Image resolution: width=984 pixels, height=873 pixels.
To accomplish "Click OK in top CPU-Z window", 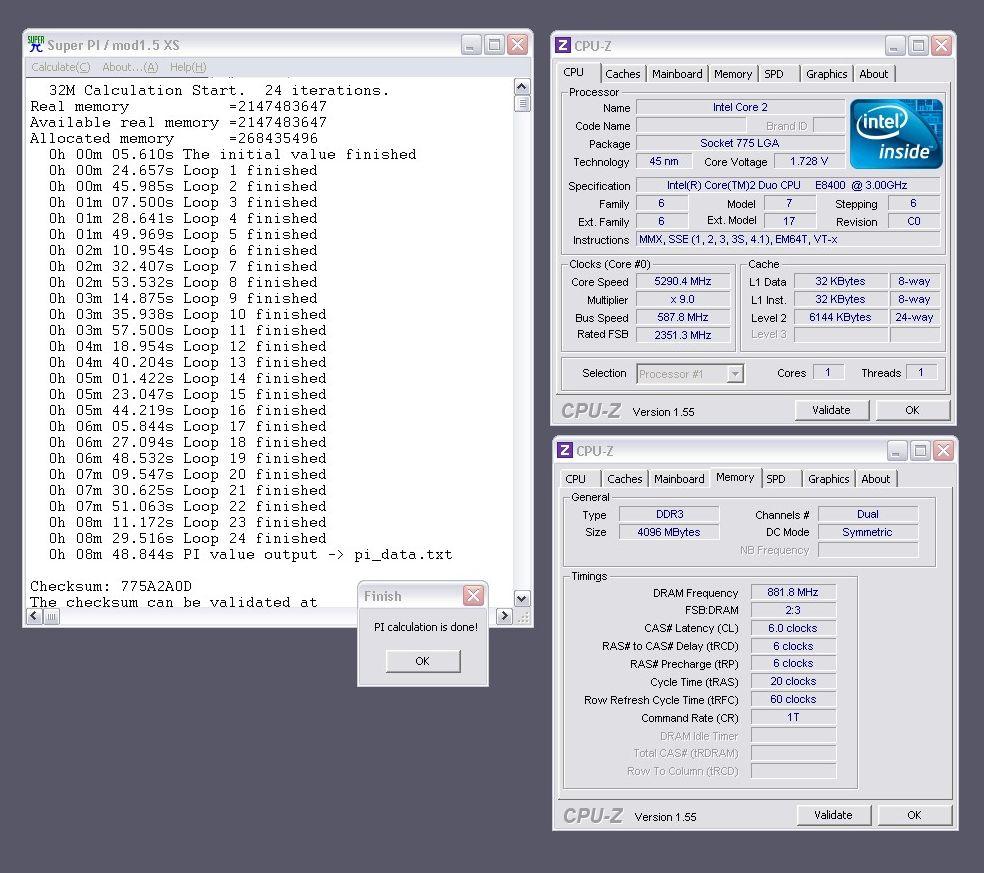I will point(912,410).
